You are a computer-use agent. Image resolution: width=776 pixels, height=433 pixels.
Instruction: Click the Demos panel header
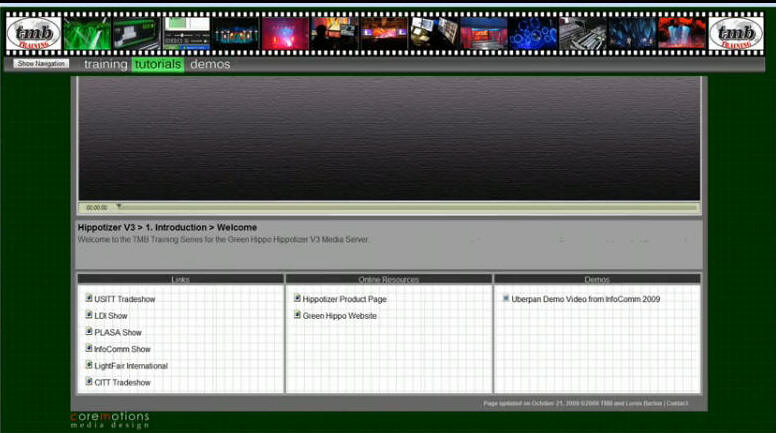[597, 279]
